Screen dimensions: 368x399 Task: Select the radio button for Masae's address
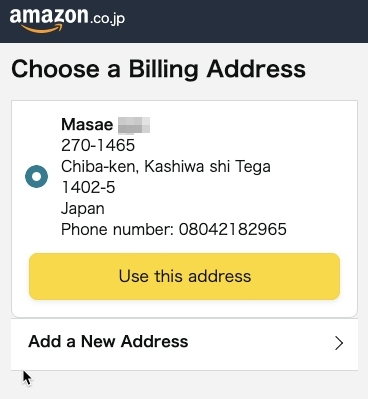(36, 176)
